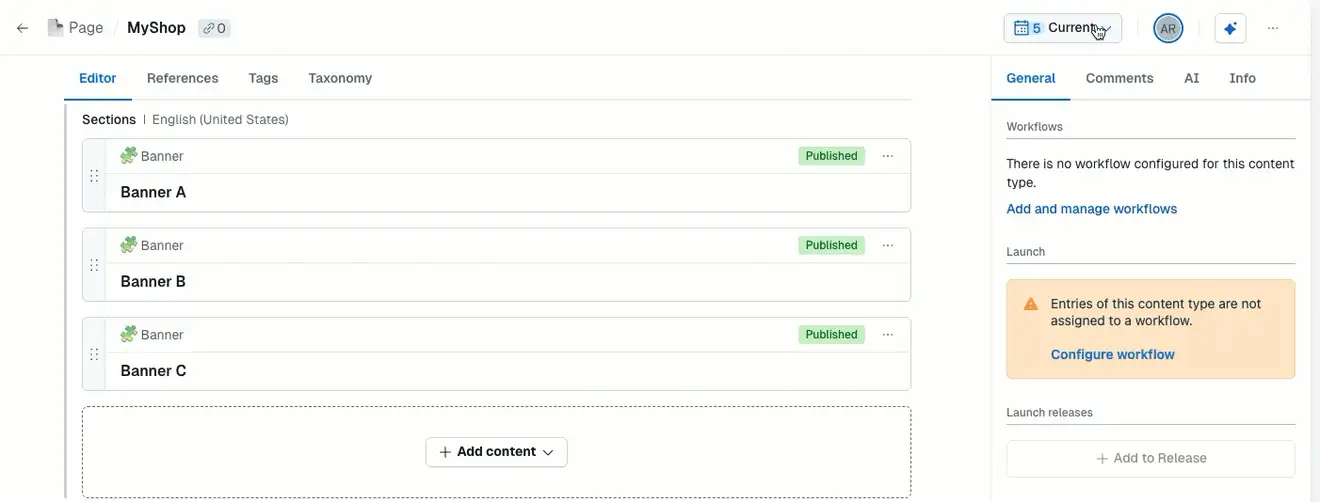
Task: Expand the Add content dropdown
Action: (497, 452)
